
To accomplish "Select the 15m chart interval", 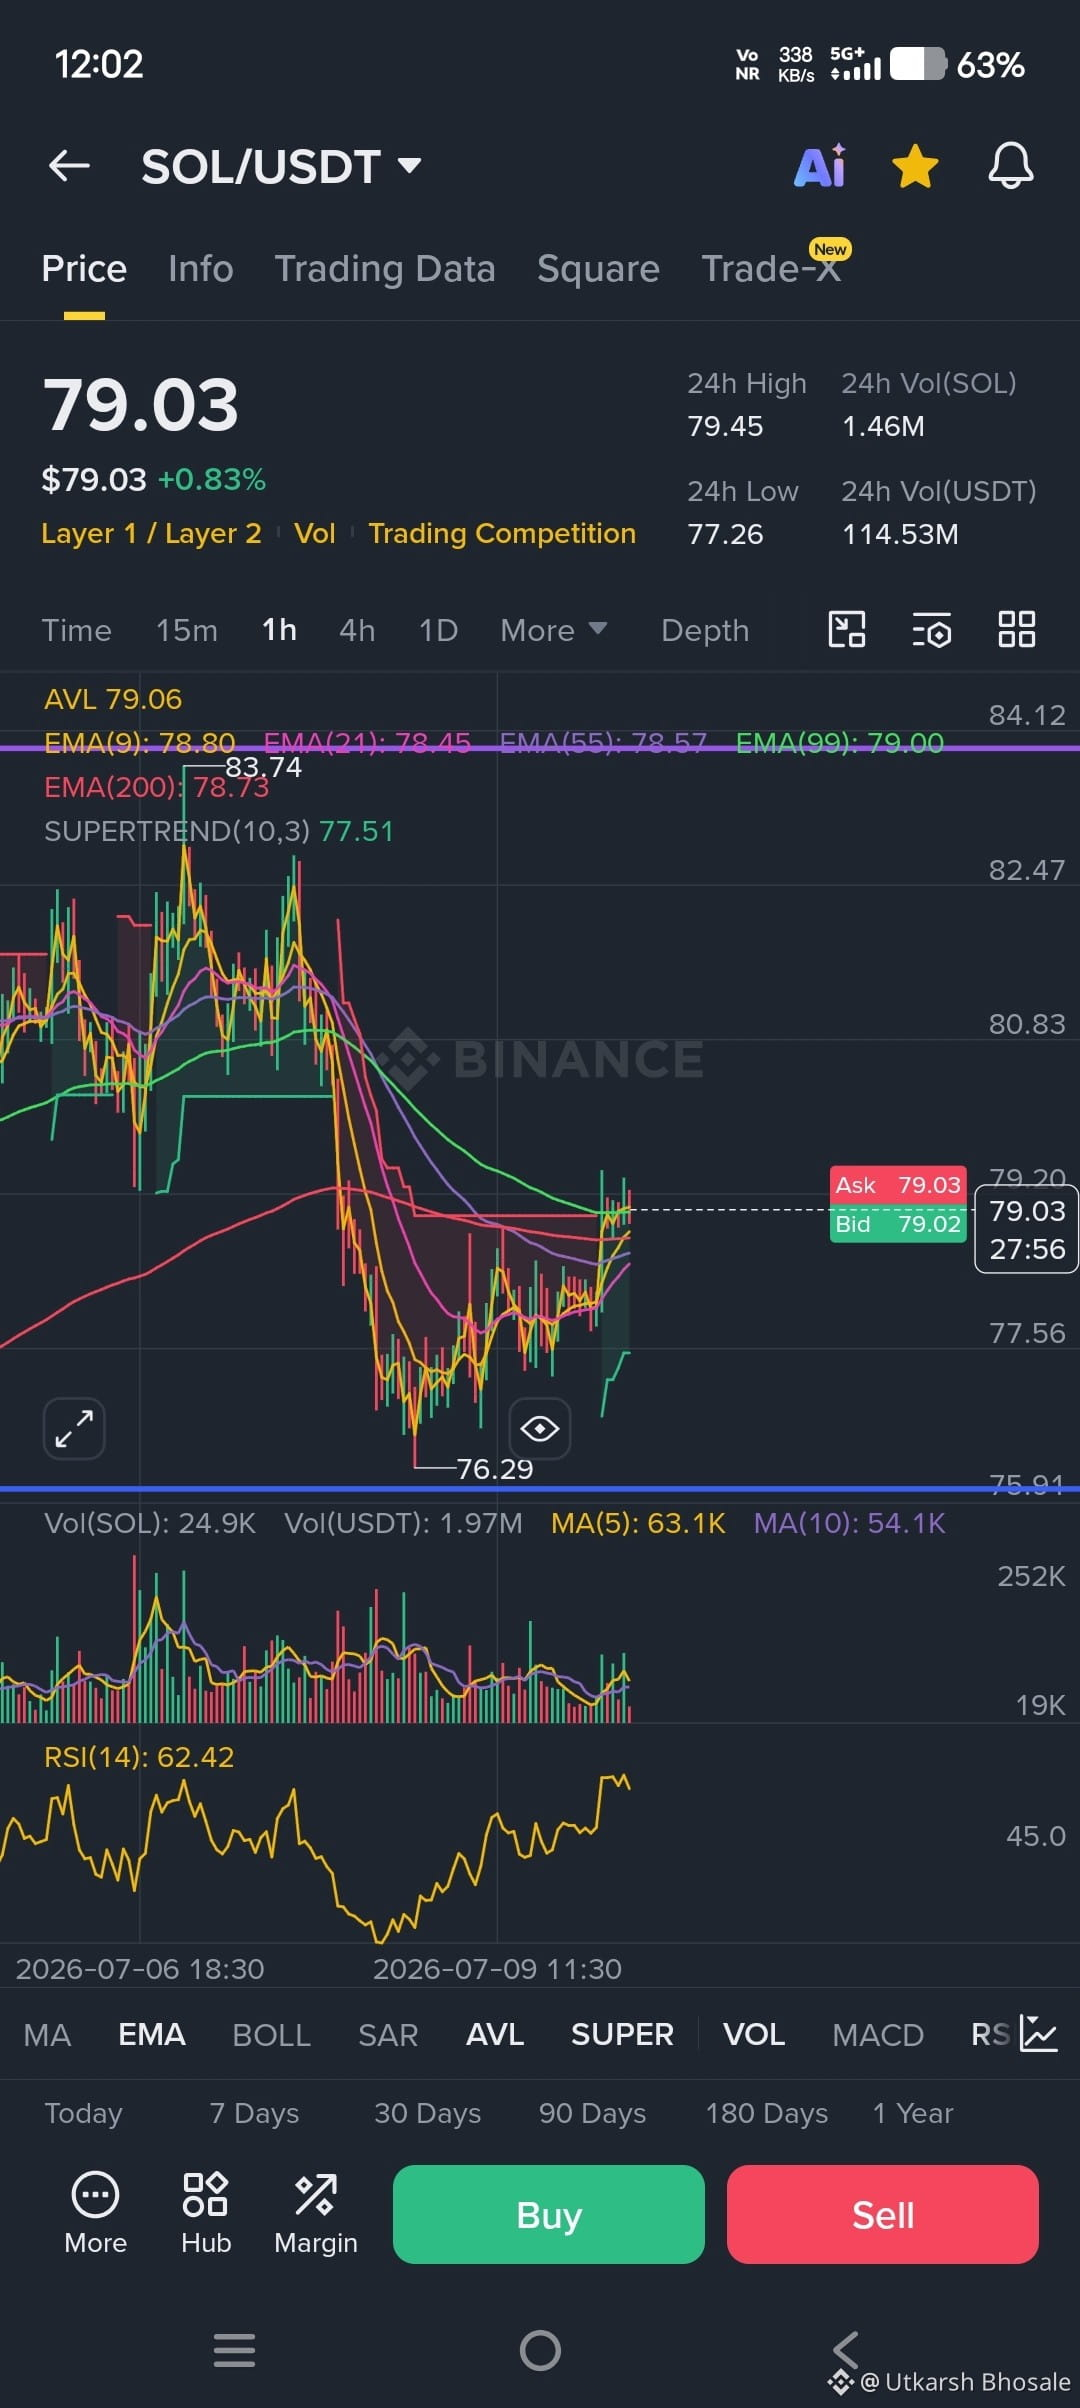I will (187, 631).
